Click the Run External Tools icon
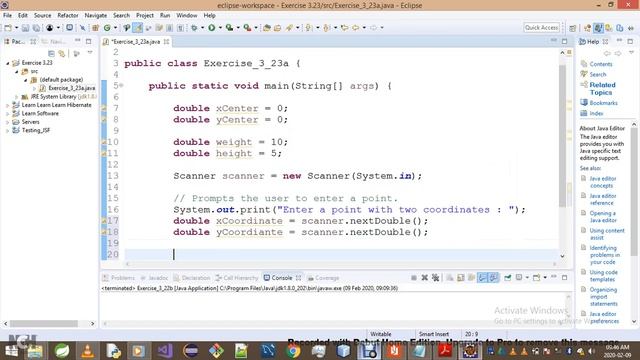Image resolution: width=640 pixels, height=360 pixels. [x=247, y=28]
